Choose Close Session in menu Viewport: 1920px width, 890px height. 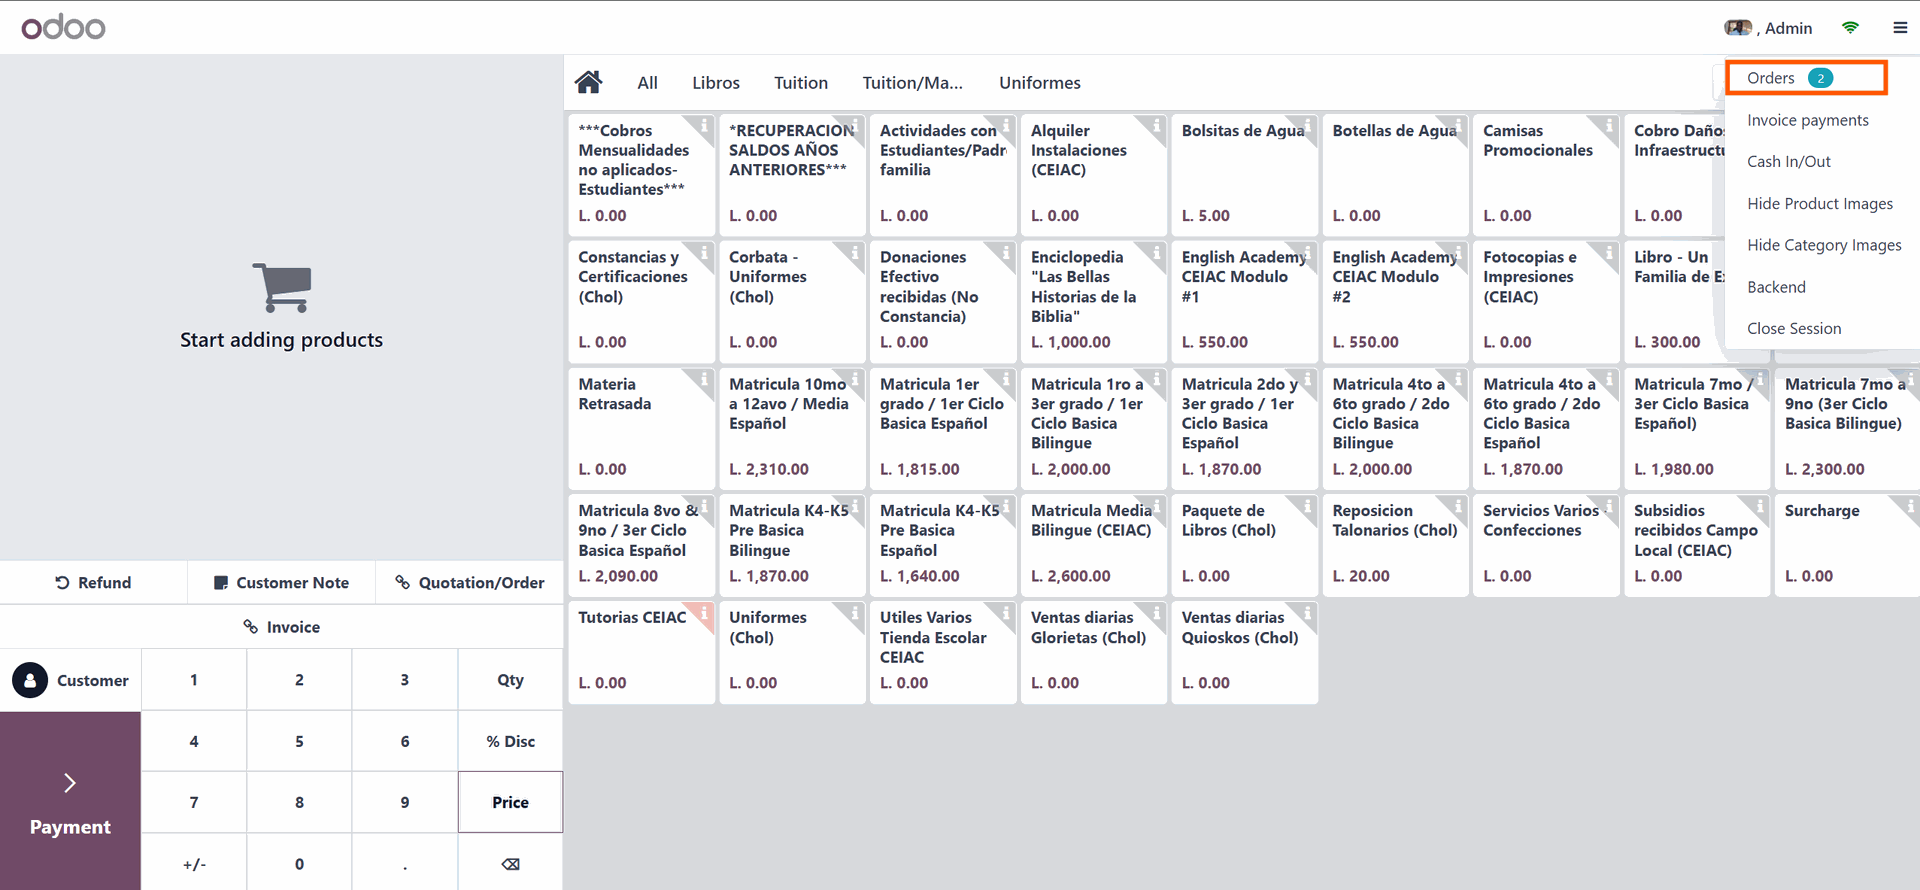point(1793,329)
